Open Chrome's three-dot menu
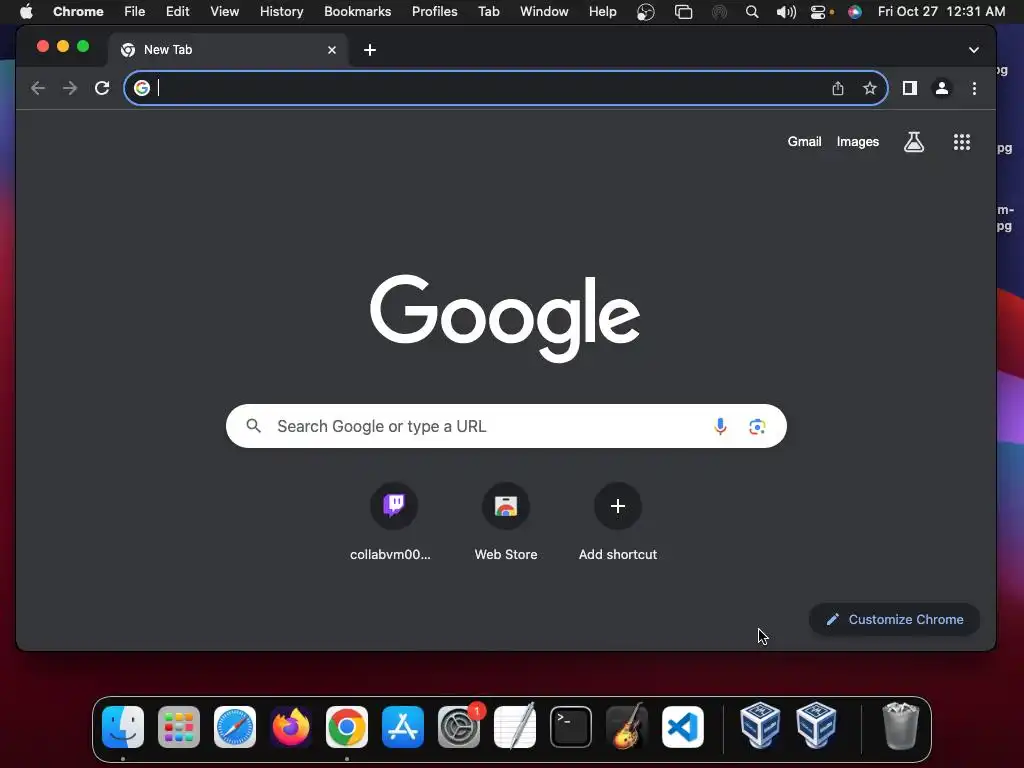Image resolution: width=1024 pixels, height=768 pixels. pyautogui.click(x=974, y=88)
